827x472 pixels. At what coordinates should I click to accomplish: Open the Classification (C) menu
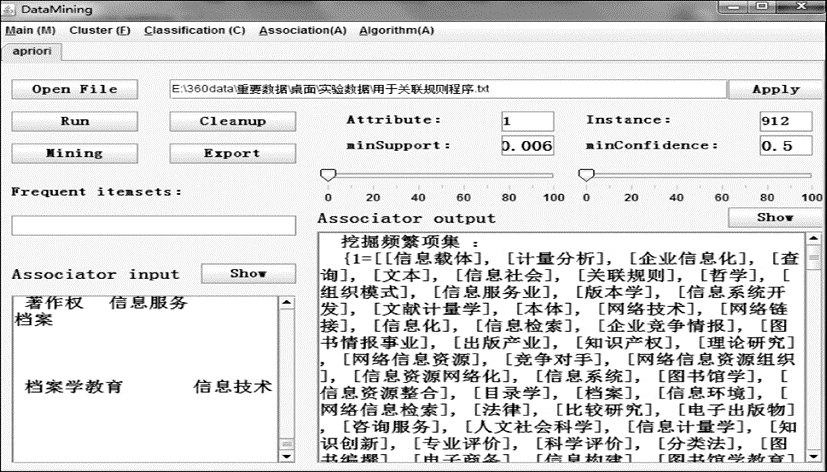point(195,31)
